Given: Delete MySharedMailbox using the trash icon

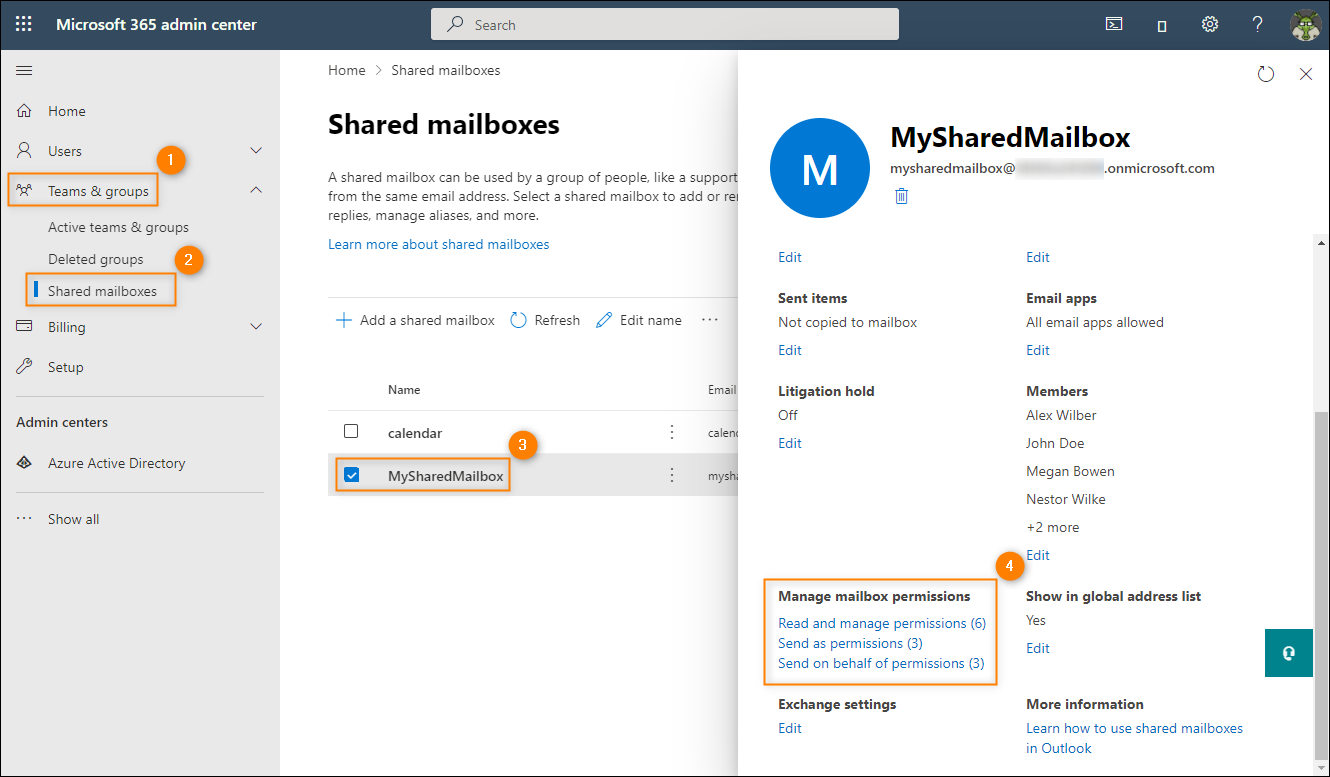Looking at the screenshot, I should pyautogui.click(x=901, y=196).
